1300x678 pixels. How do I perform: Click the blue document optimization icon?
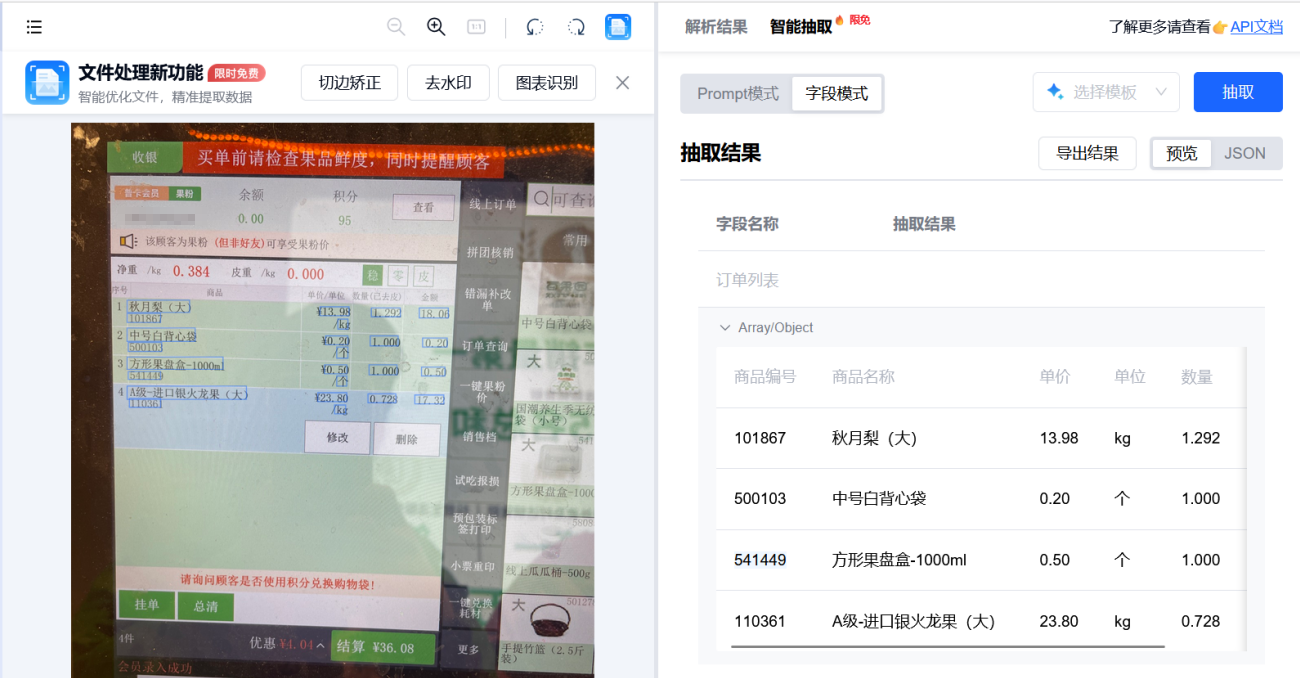[x=618, y=27]
